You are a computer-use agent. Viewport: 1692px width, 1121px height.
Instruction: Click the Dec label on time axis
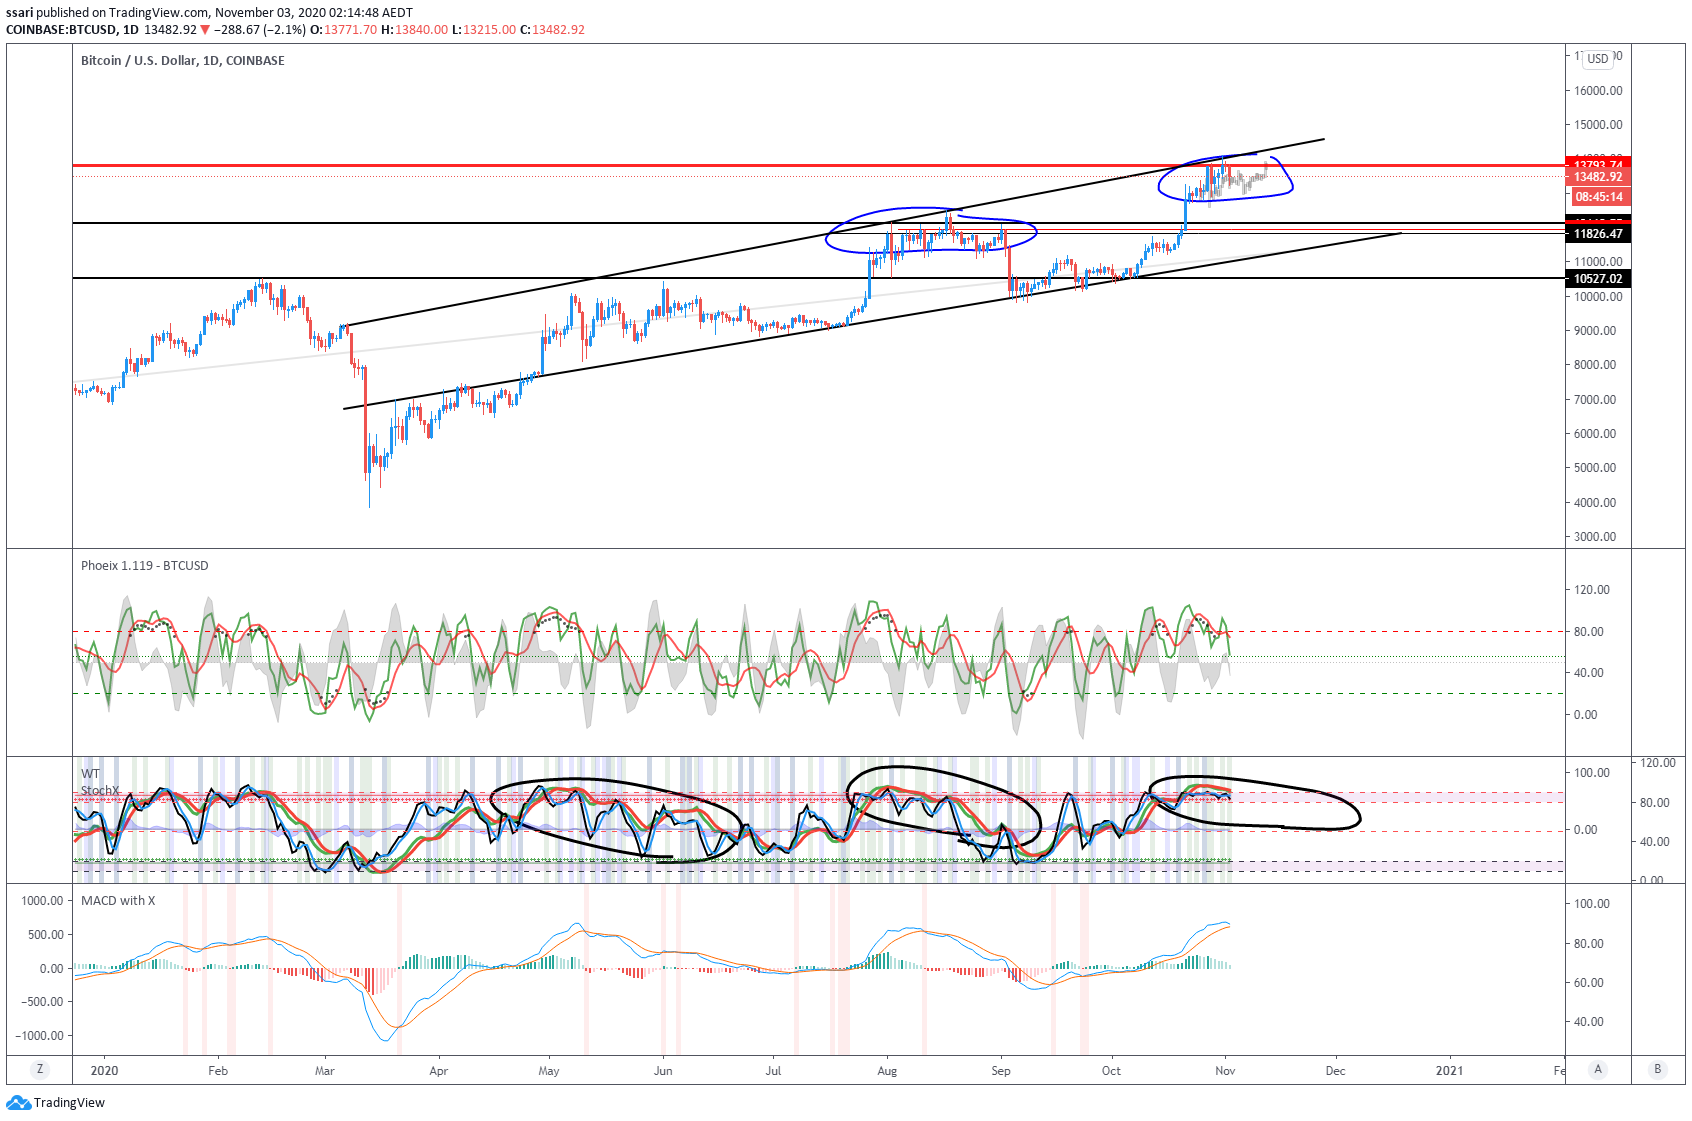pos(1336,1070)
